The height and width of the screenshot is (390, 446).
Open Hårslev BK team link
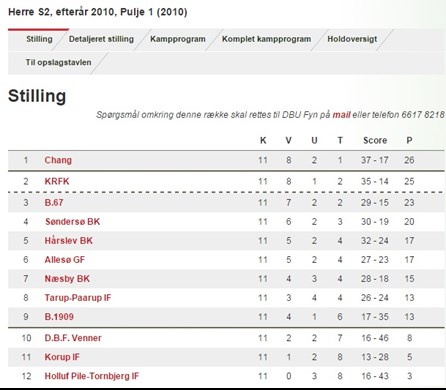coord(69,241)
